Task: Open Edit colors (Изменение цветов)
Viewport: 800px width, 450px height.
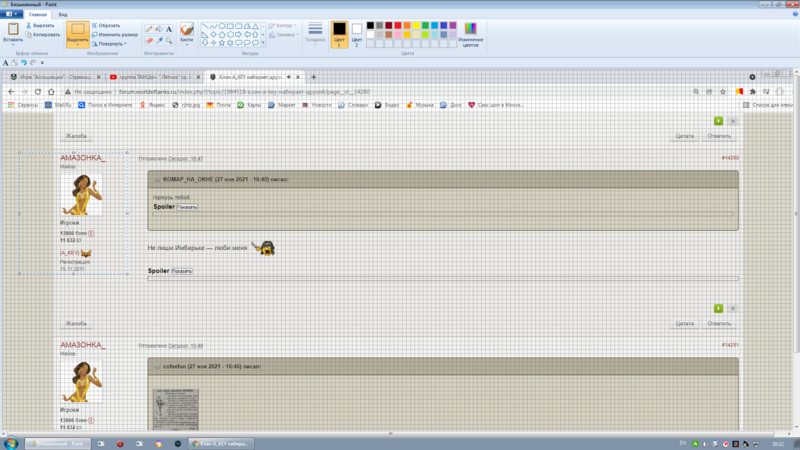Action: point(470,35)
